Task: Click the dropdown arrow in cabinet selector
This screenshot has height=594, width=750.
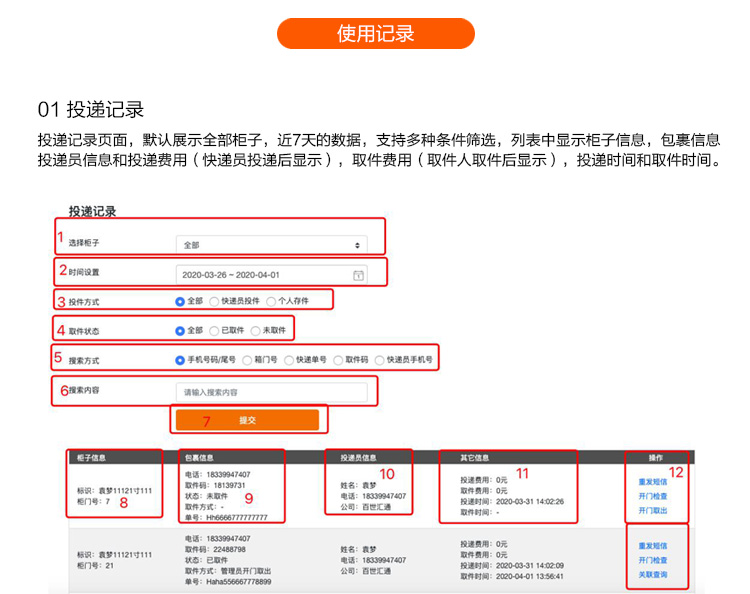Action: 357,245
